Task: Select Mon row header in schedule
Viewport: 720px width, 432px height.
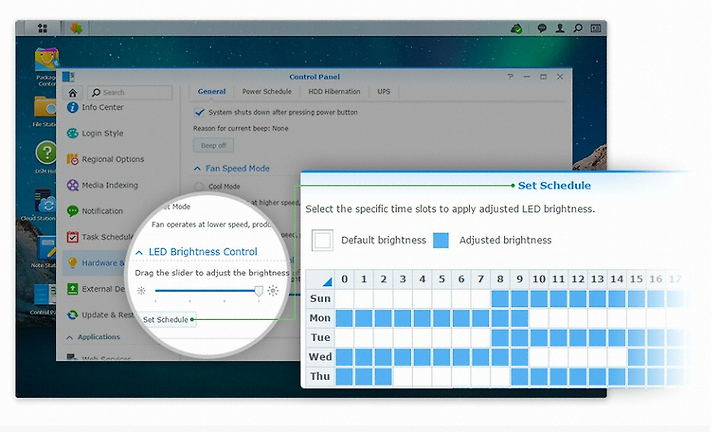Action: (x=321, y=318)
